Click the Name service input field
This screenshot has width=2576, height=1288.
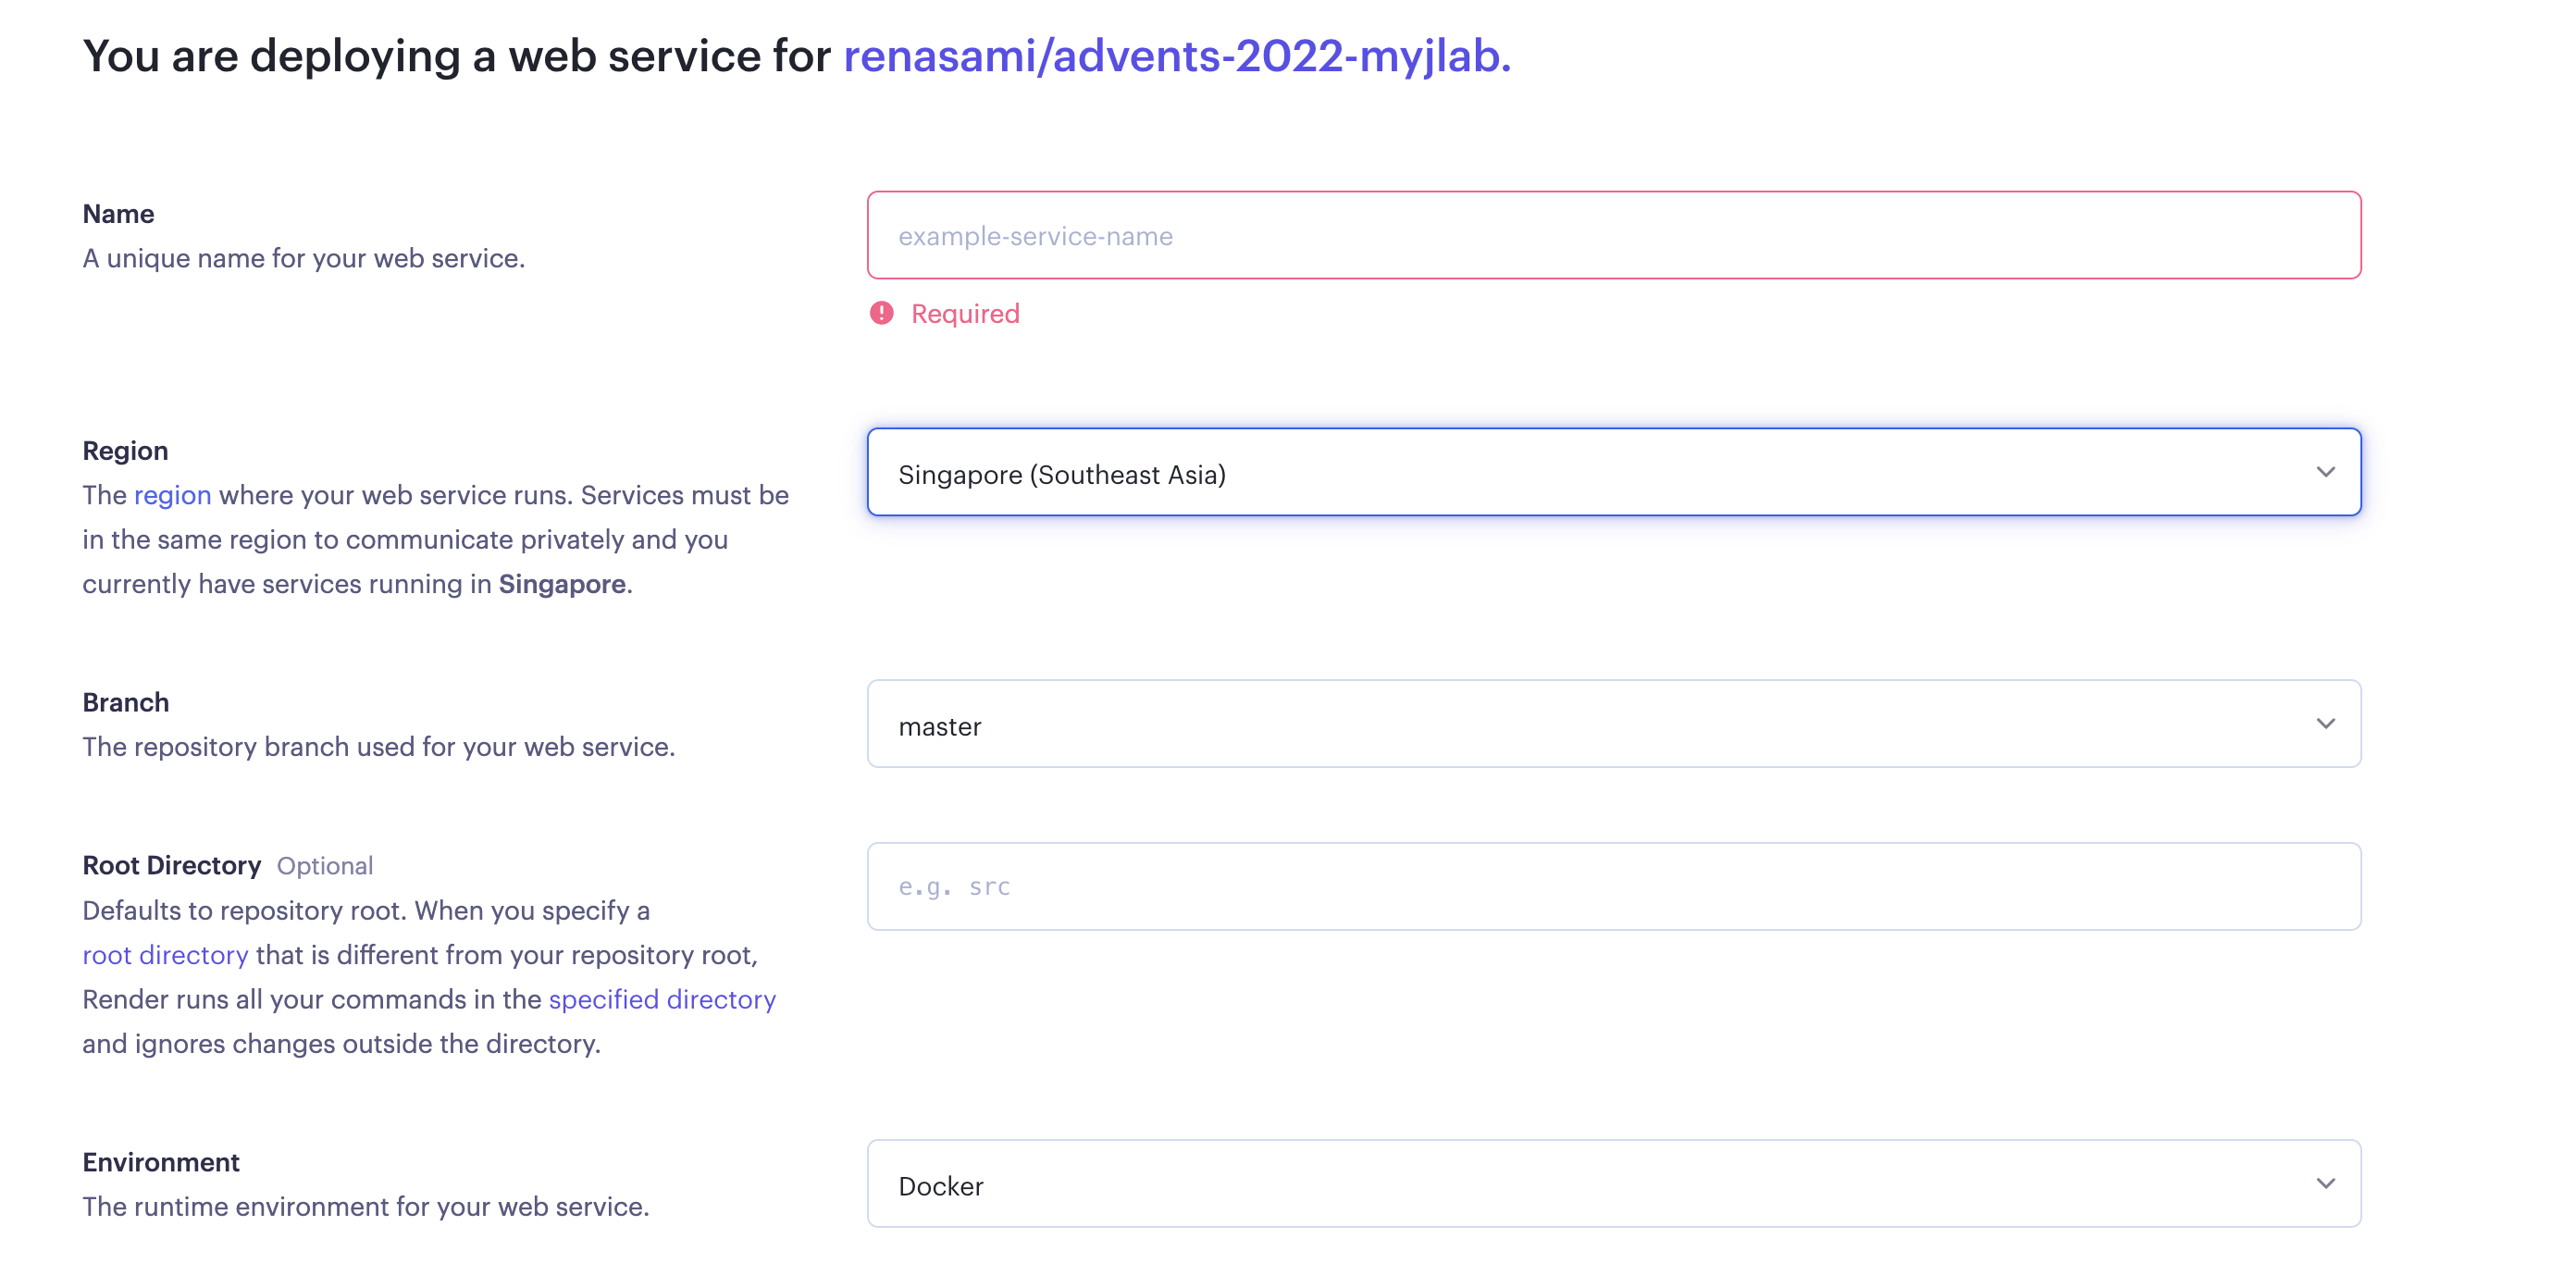pyautogui.click(x=1612, y=236)
